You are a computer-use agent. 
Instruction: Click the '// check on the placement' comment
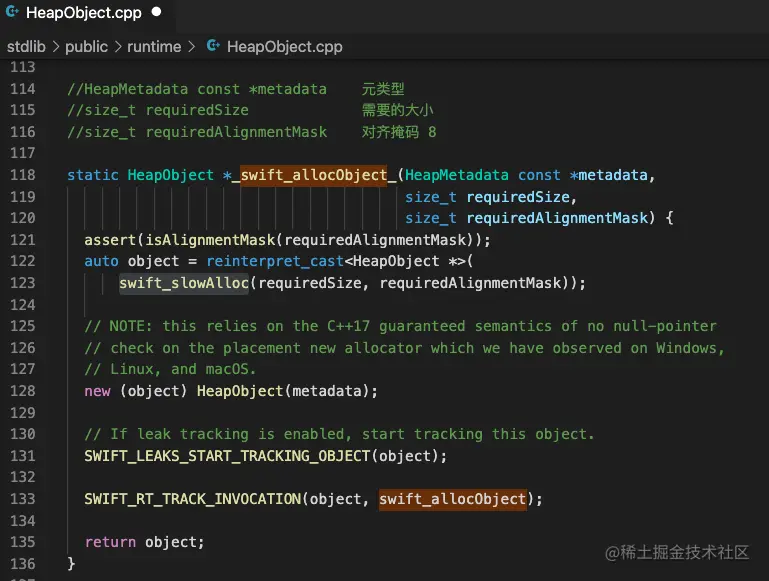pos(405,348)
